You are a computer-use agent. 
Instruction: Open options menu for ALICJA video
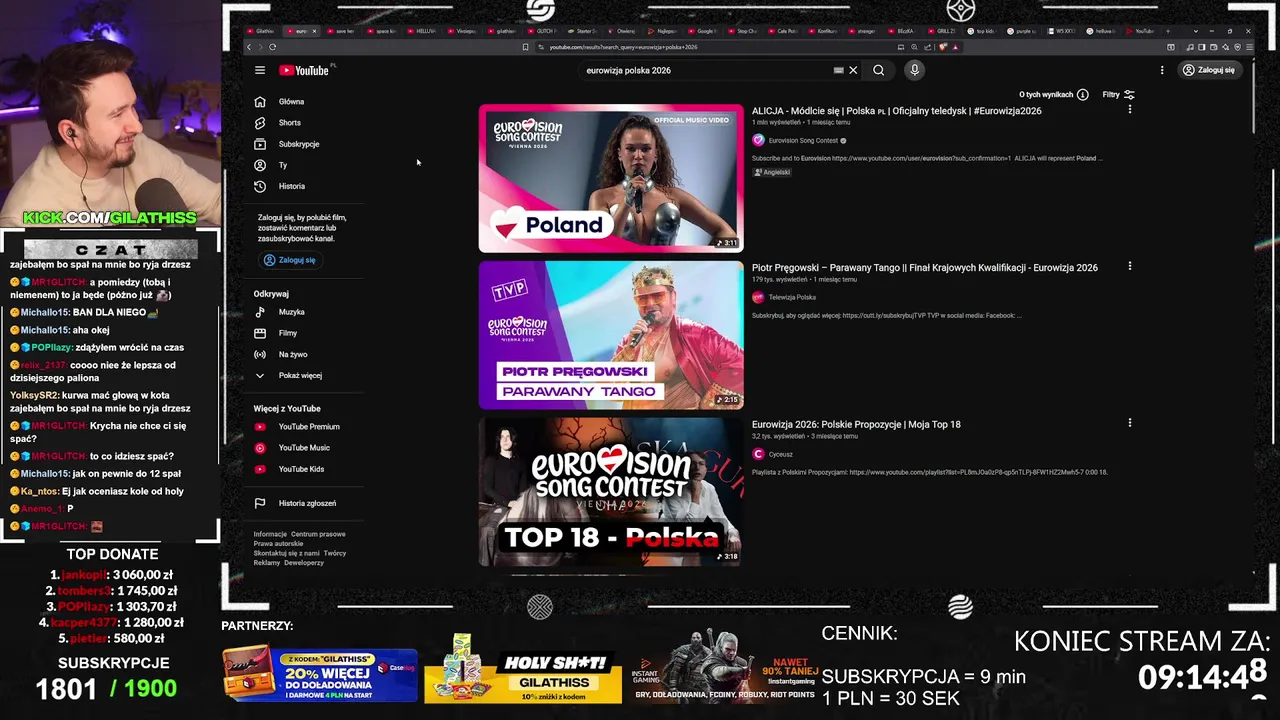(1130, 109)
